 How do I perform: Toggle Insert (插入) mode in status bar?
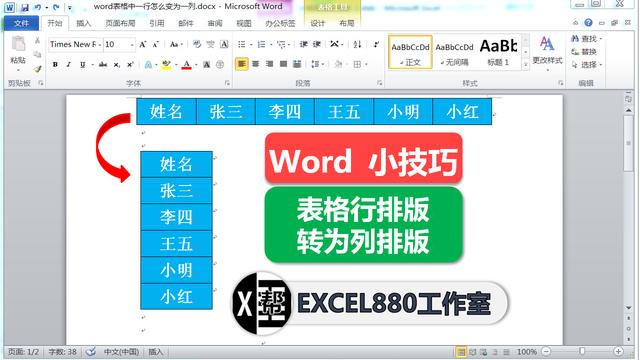tap(156, 351)
